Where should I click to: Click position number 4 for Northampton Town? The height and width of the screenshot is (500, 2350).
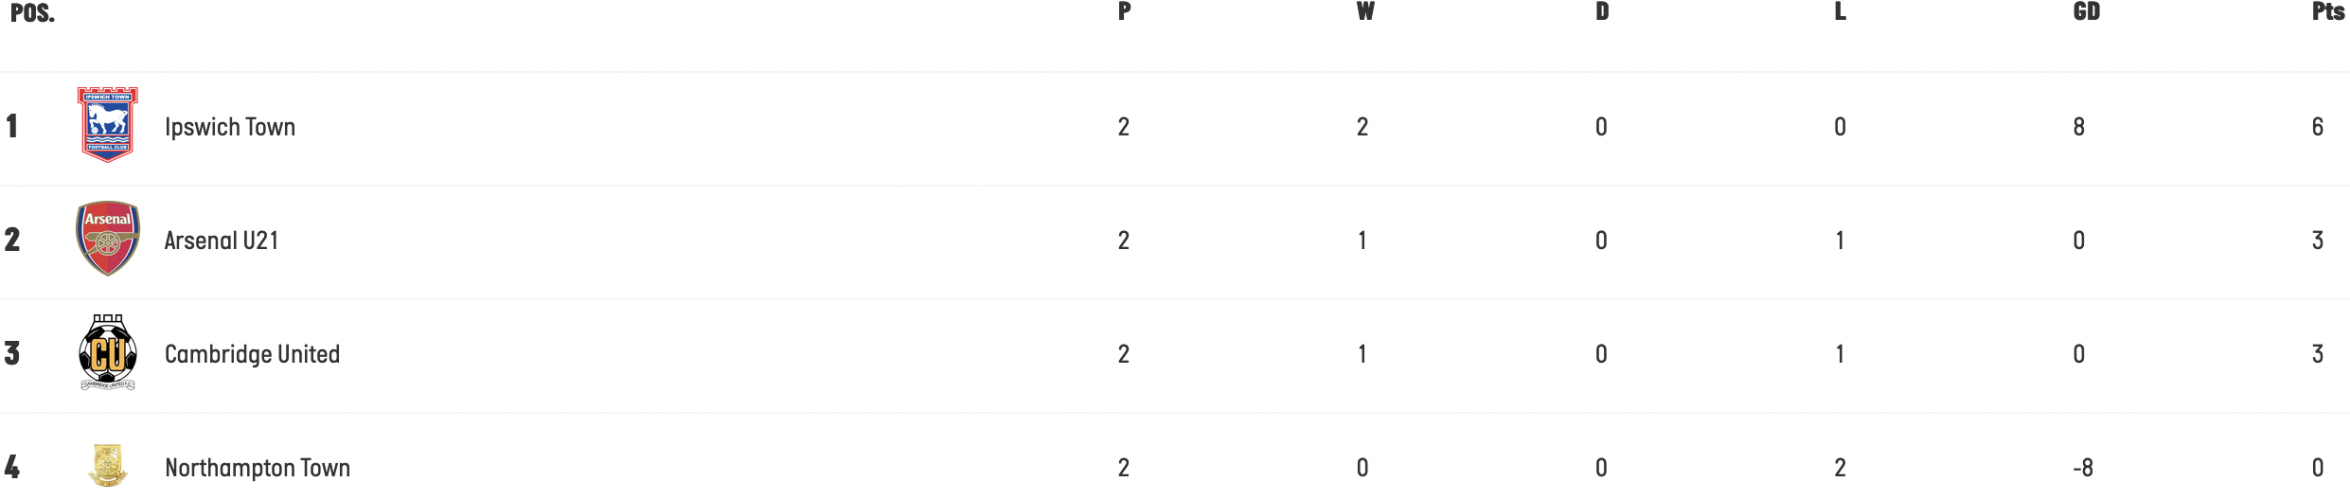point(12,466)
